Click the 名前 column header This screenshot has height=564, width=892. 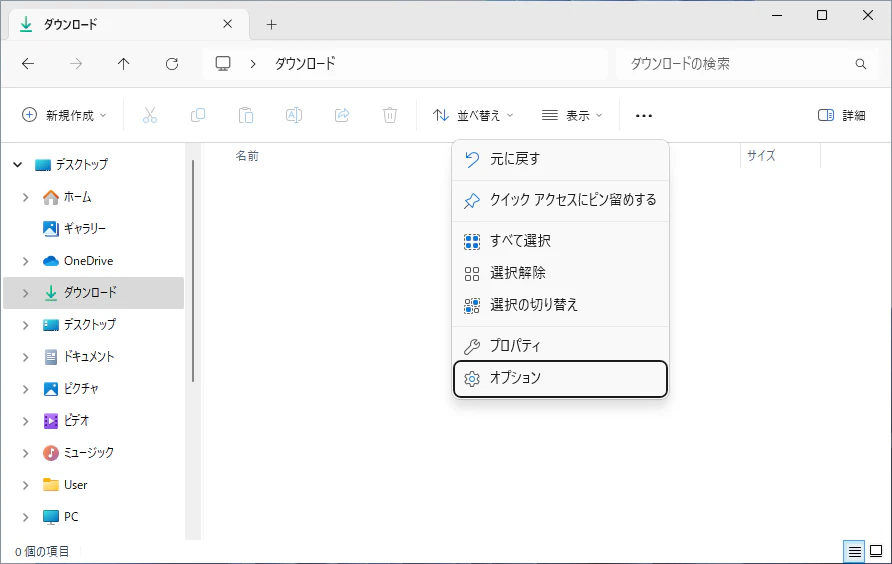tap(247, 156)
